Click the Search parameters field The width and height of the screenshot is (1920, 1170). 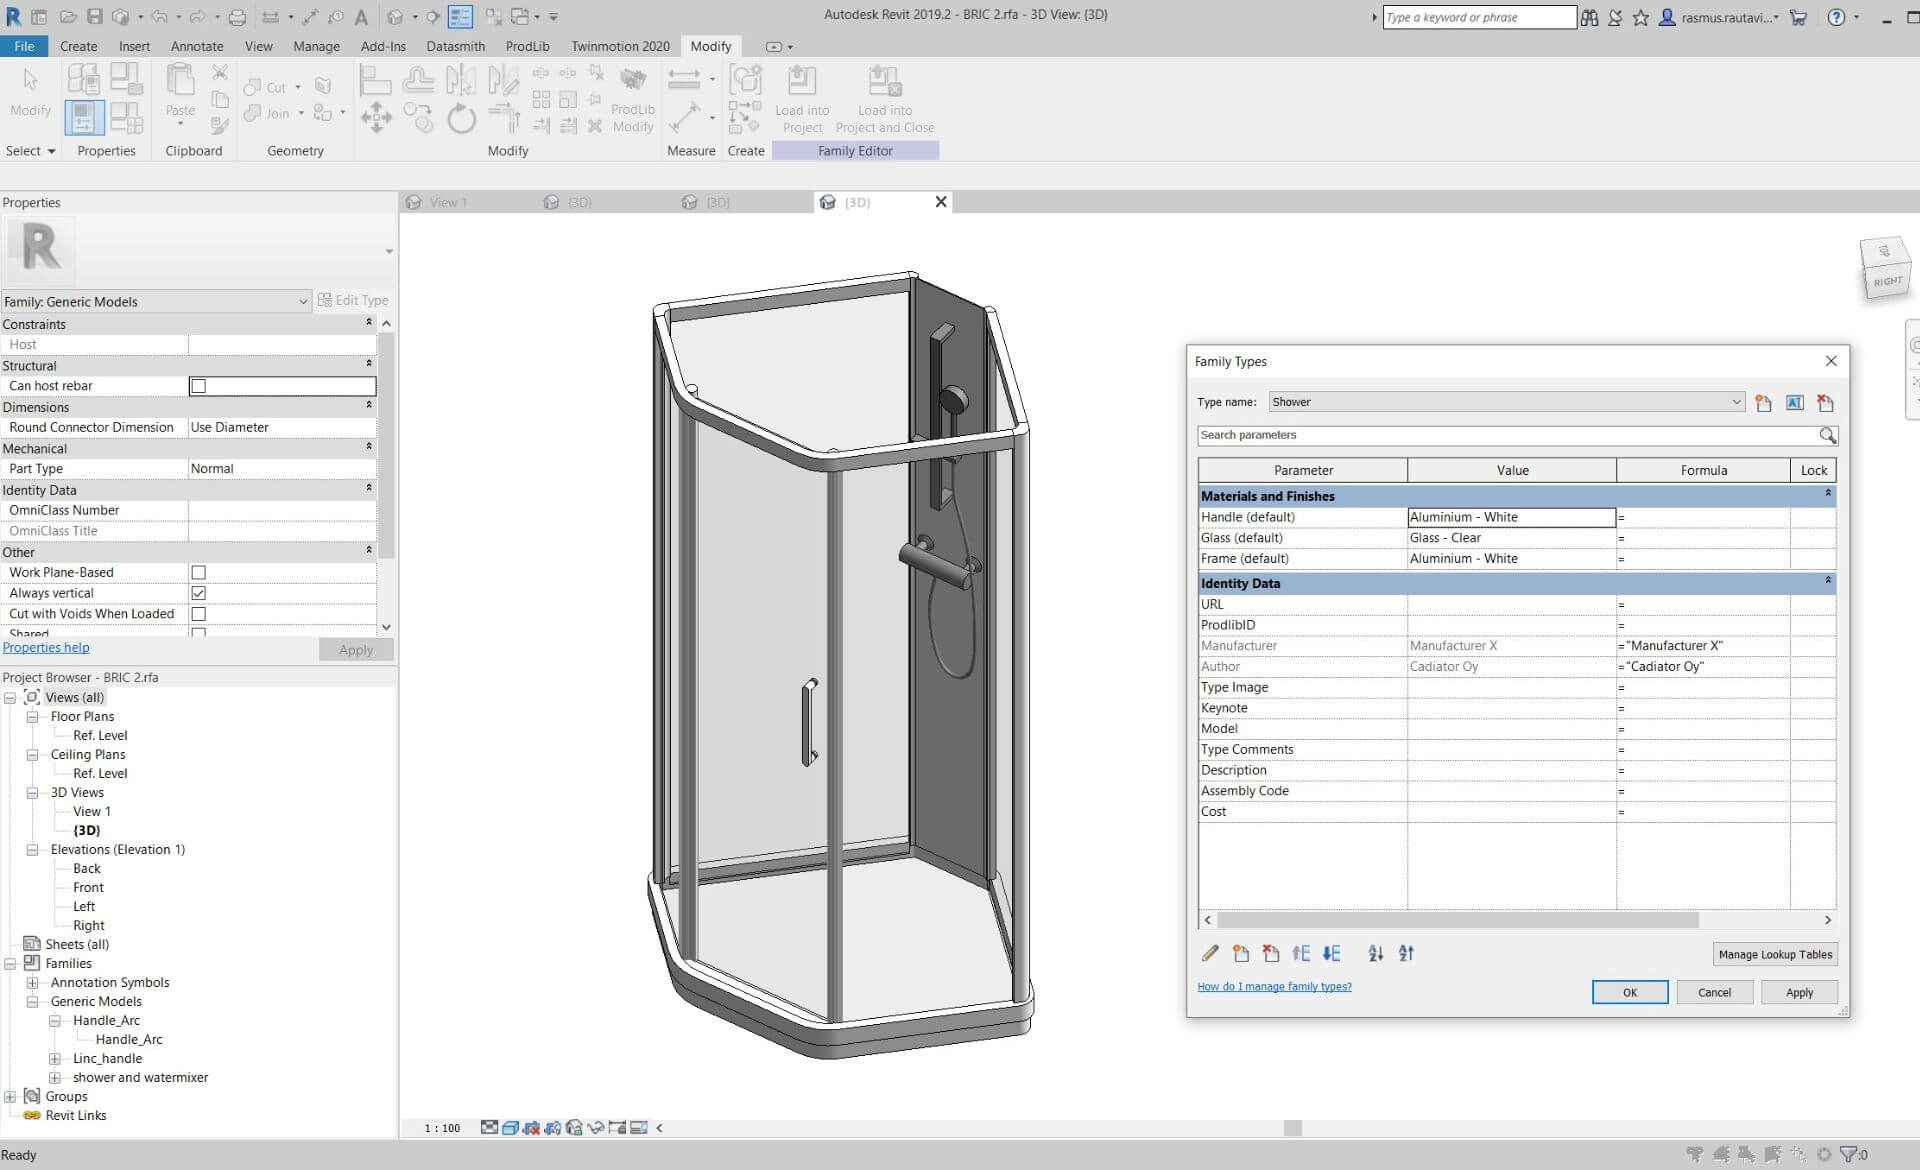(1508, 435)
